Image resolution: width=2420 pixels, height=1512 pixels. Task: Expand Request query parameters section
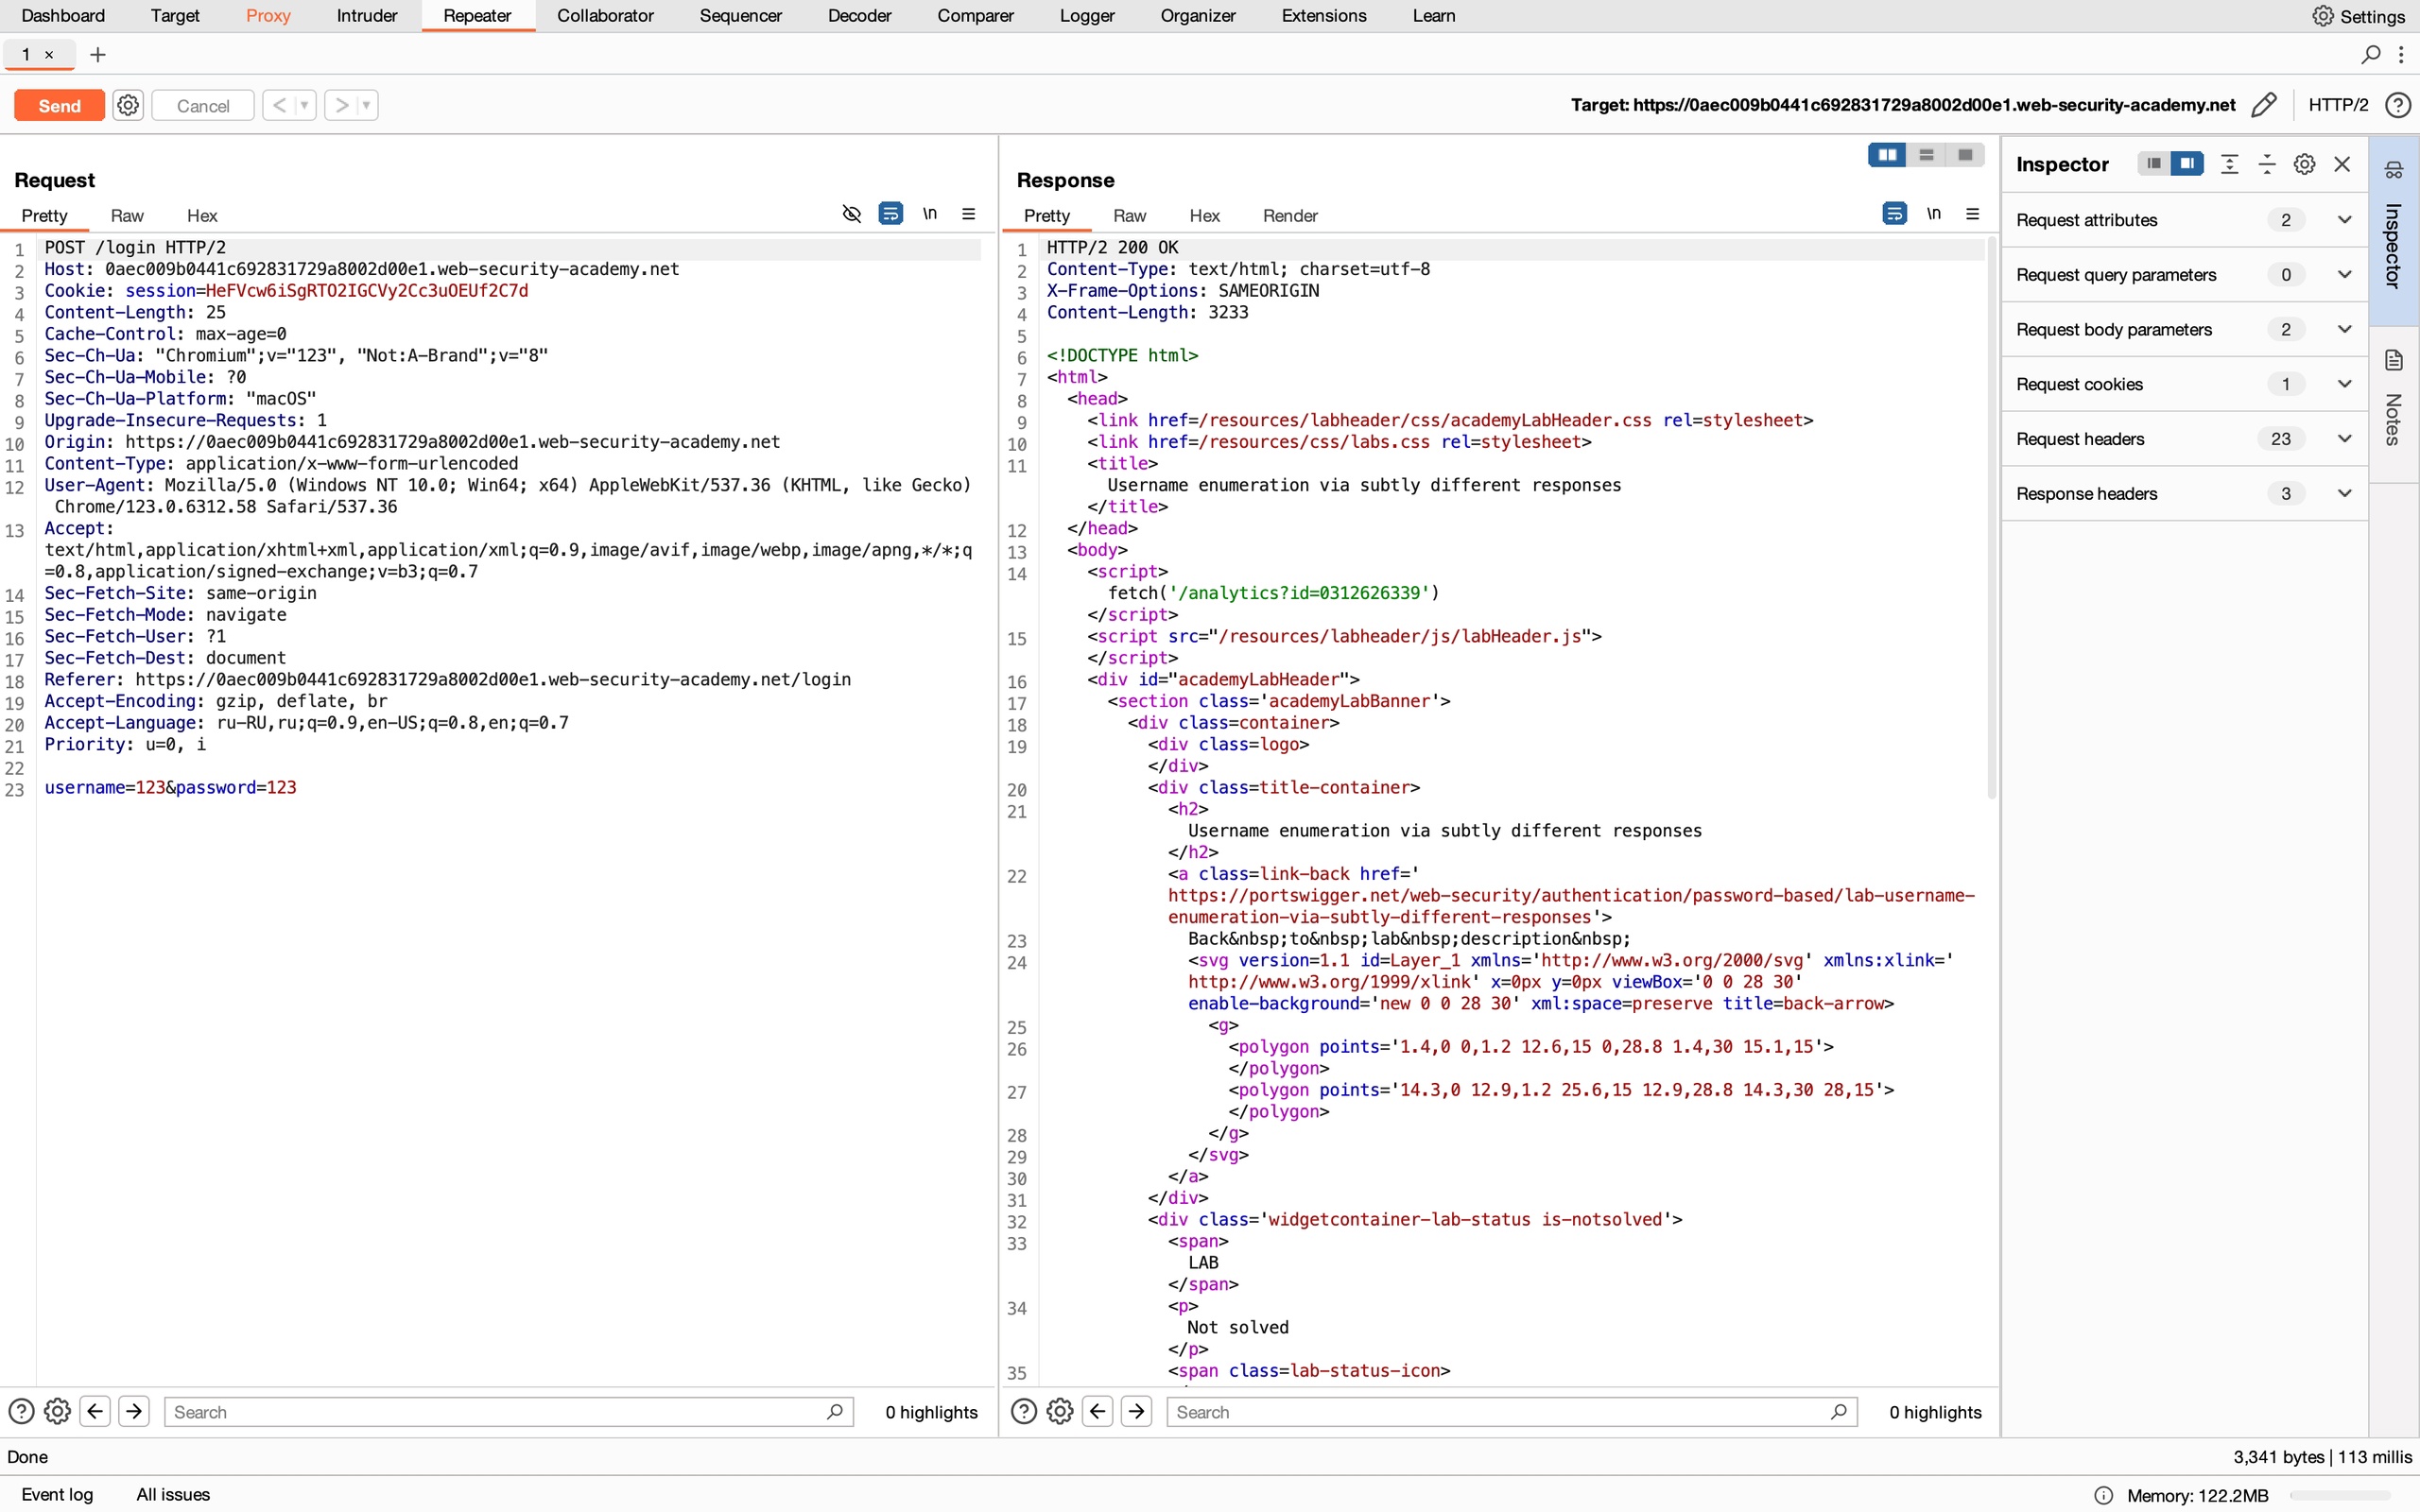(x=2184, y=274)
